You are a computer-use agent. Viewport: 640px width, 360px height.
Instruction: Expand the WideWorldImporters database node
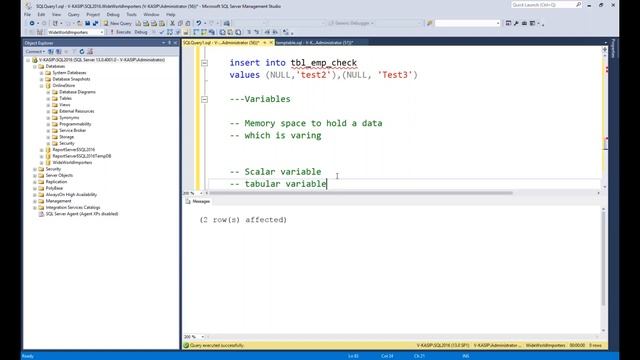pos(42,162)
